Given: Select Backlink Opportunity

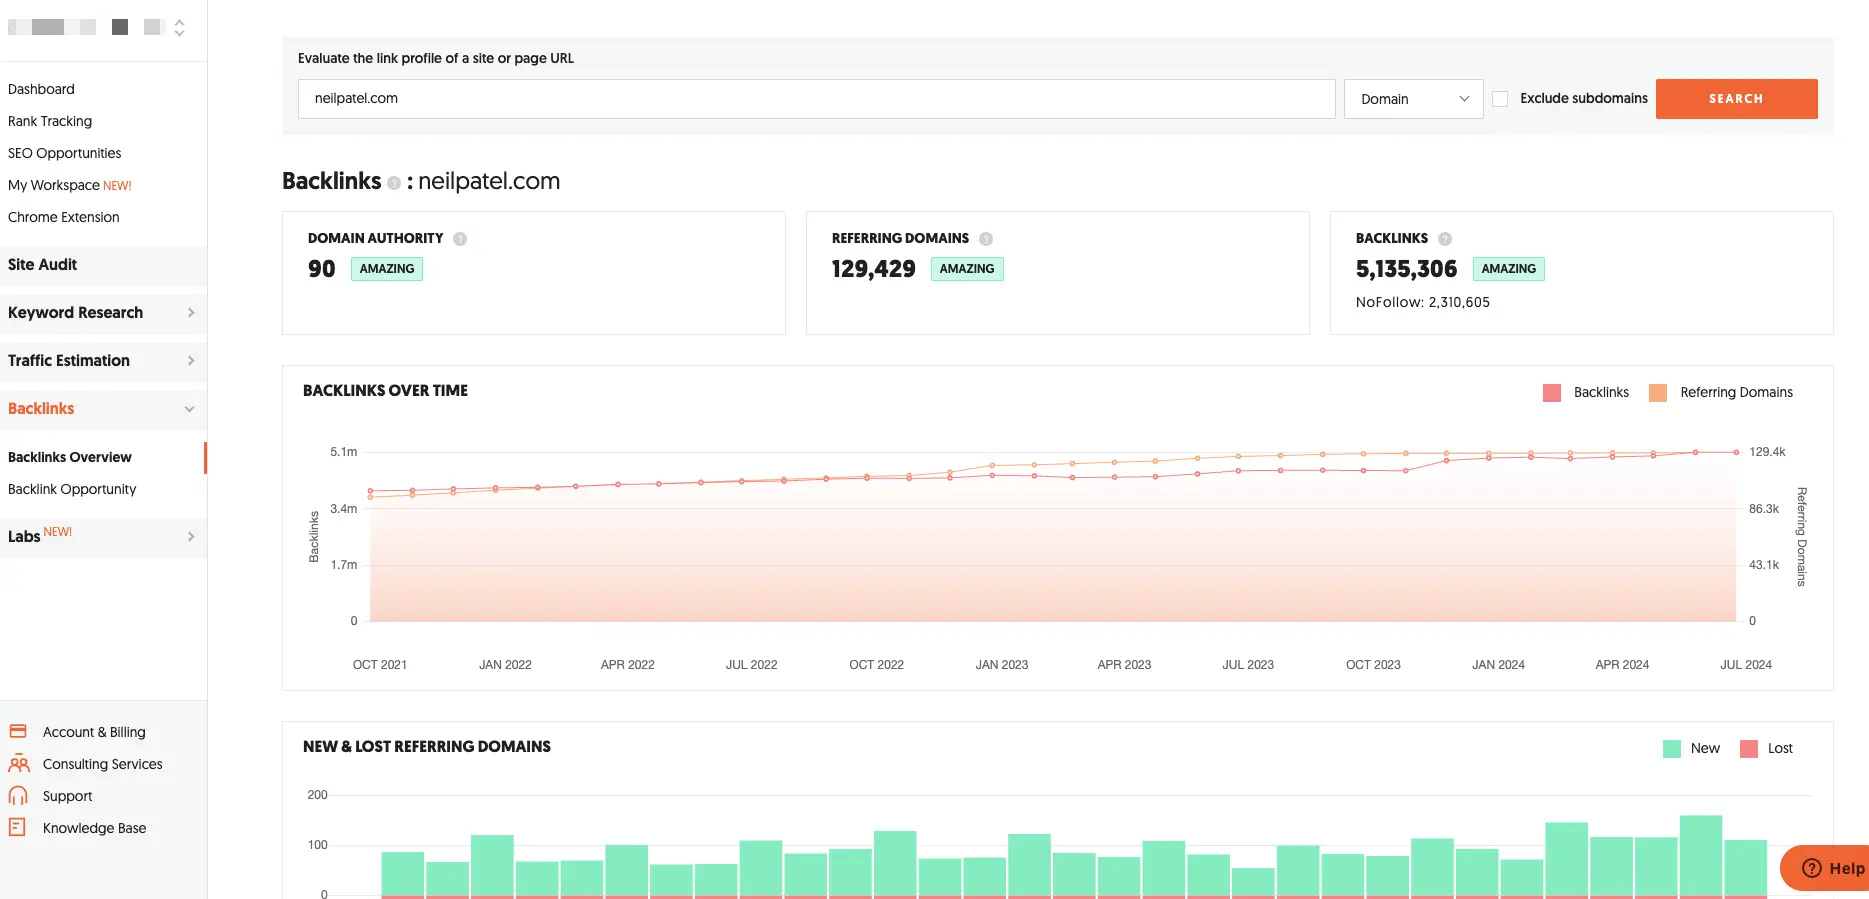Looking at the screenshot, I should click(72, 489).
